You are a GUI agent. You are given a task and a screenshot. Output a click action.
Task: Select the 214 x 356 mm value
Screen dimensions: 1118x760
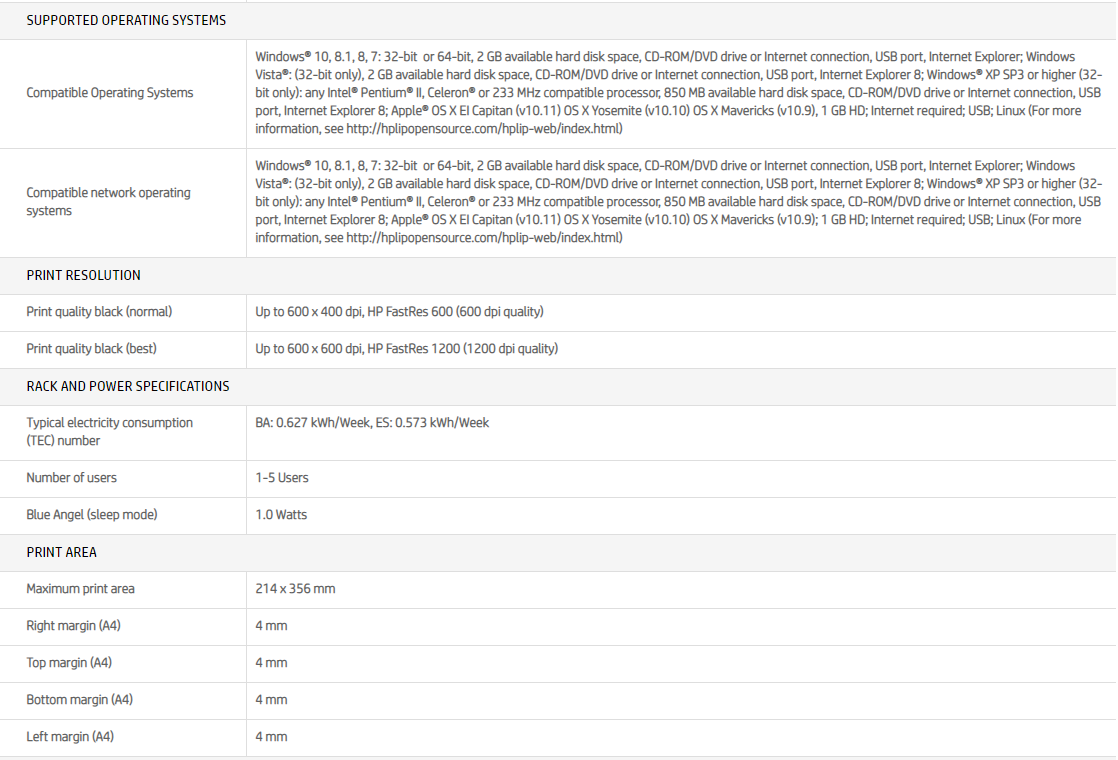295,589
